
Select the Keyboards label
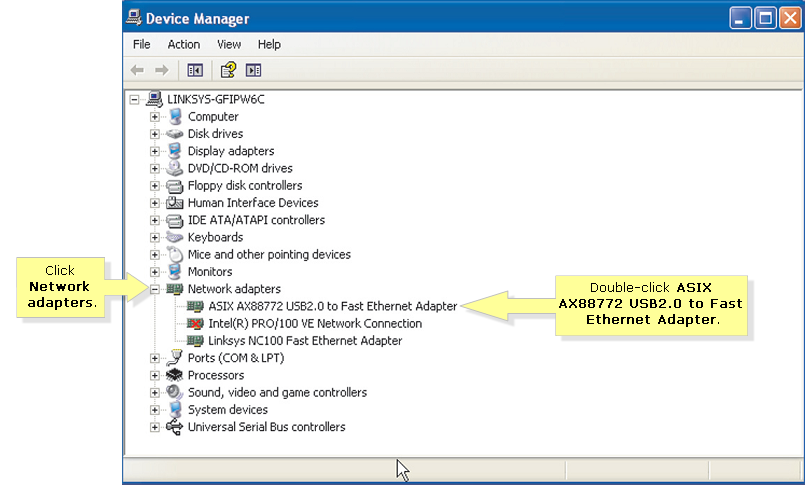click(x=215, y=237)
